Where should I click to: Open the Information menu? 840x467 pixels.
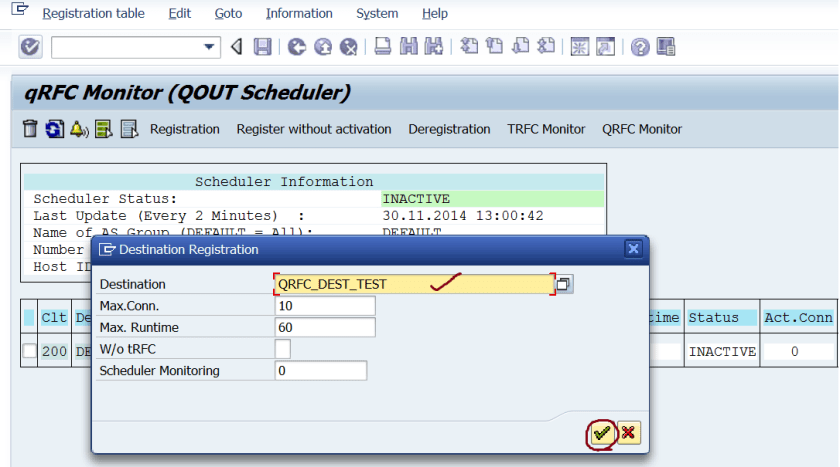click(299, 13)
